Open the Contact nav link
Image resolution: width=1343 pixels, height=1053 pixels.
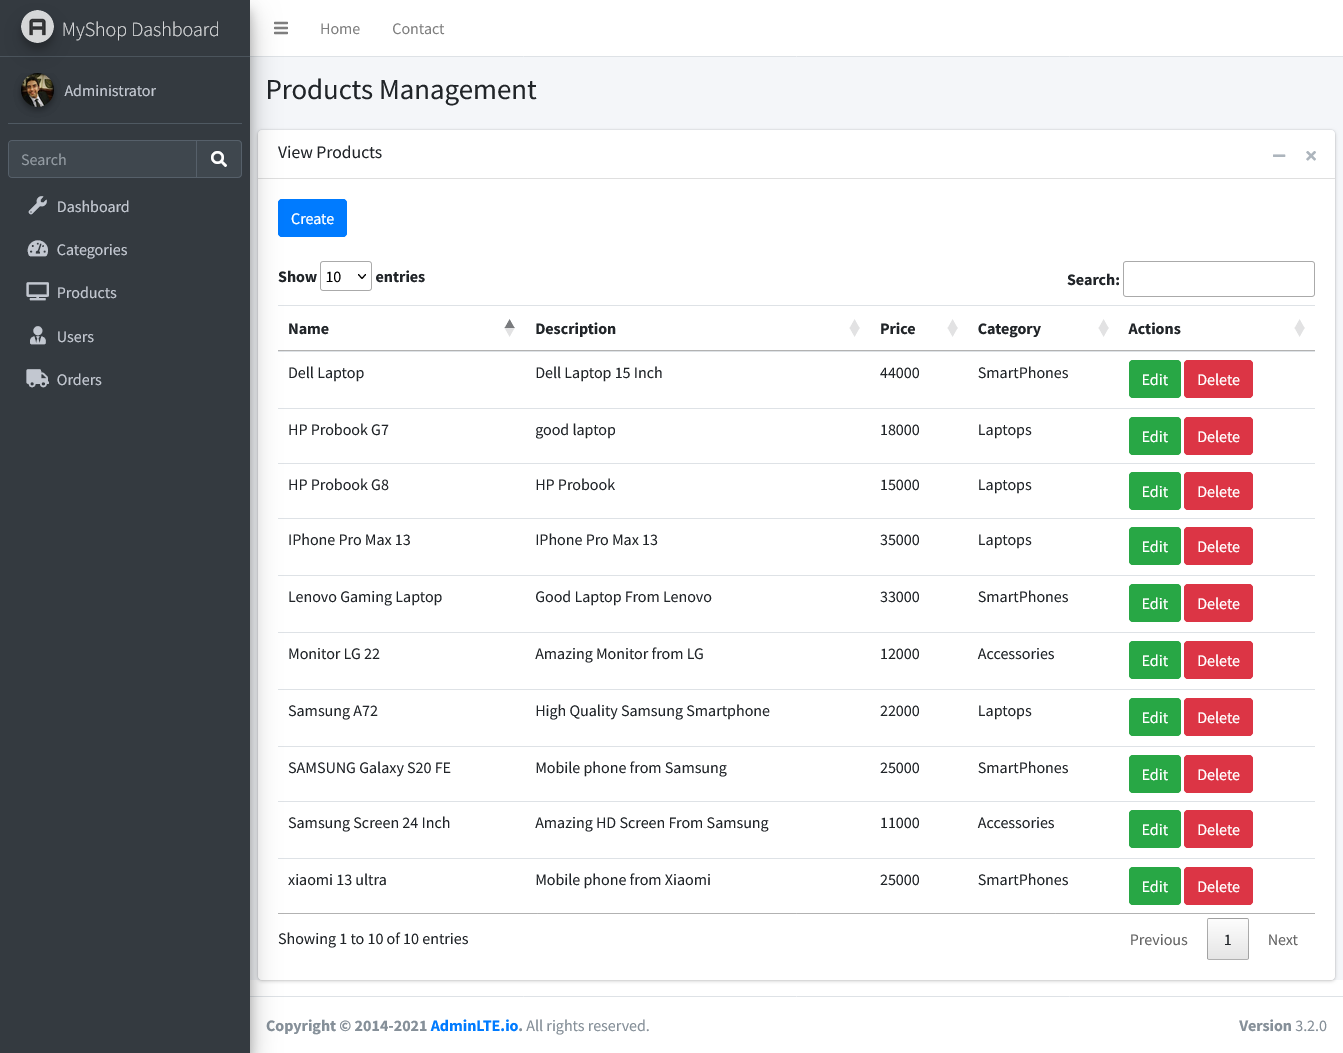point(418,29)
